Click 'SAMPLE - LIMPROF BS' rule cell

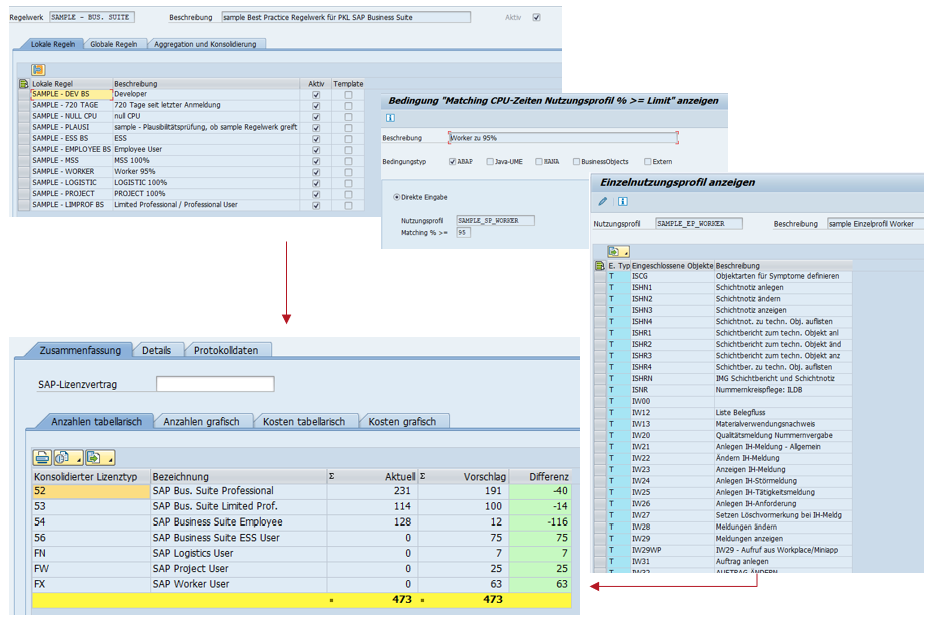pyautogui.click(x=71, y=205)
